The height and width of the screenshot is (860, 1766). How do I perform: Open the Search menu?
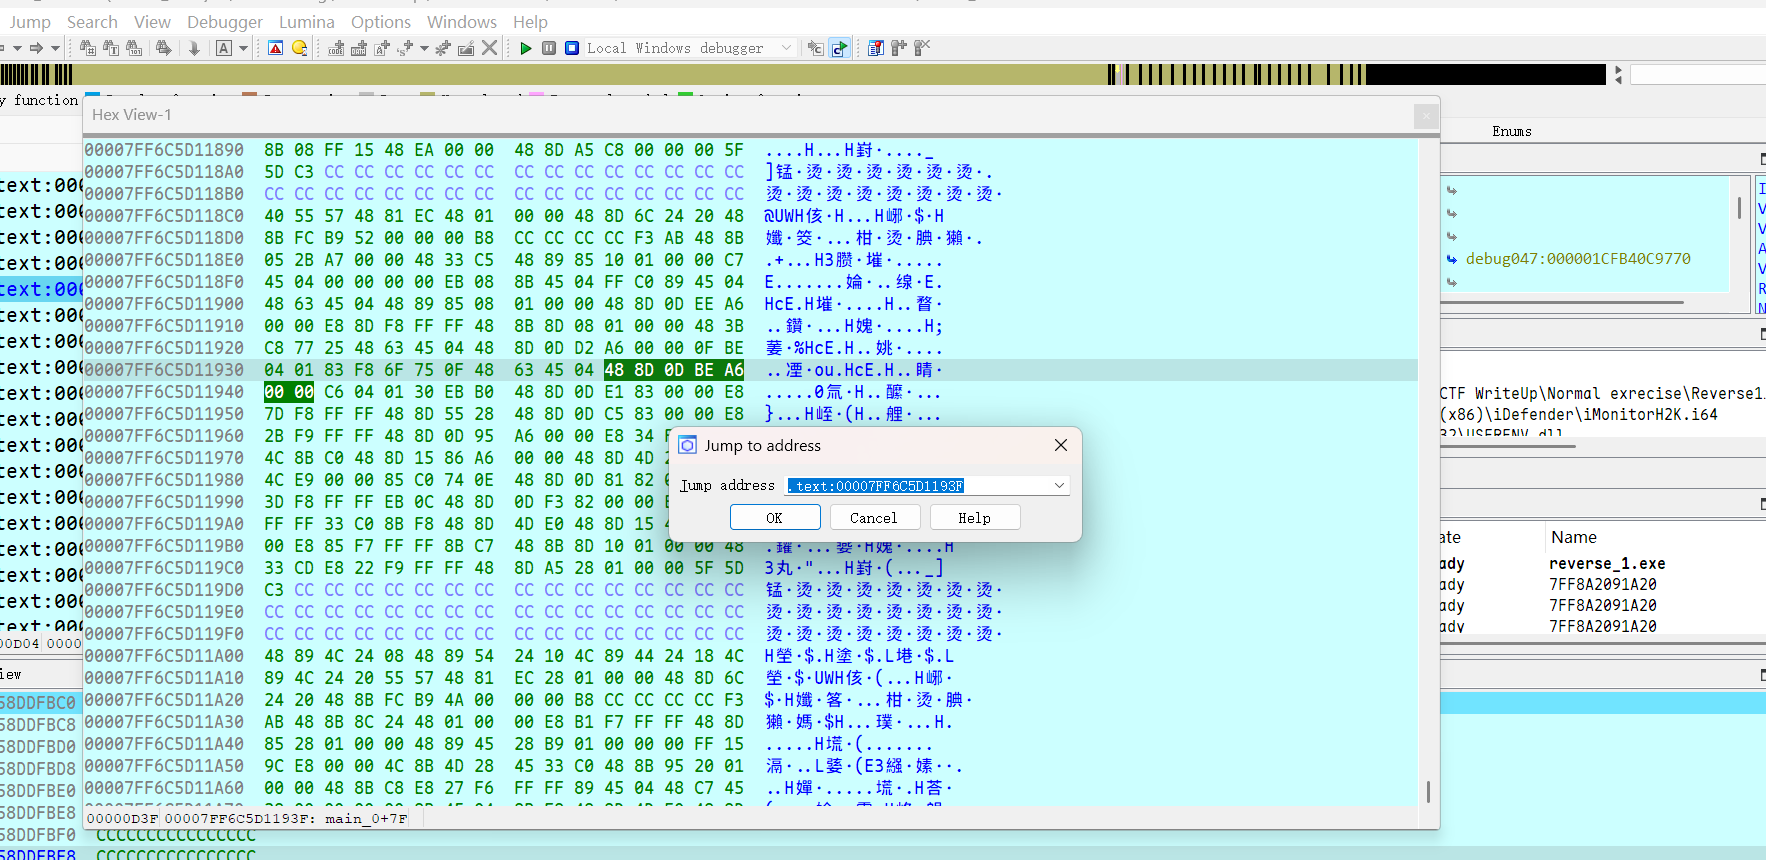92,22
